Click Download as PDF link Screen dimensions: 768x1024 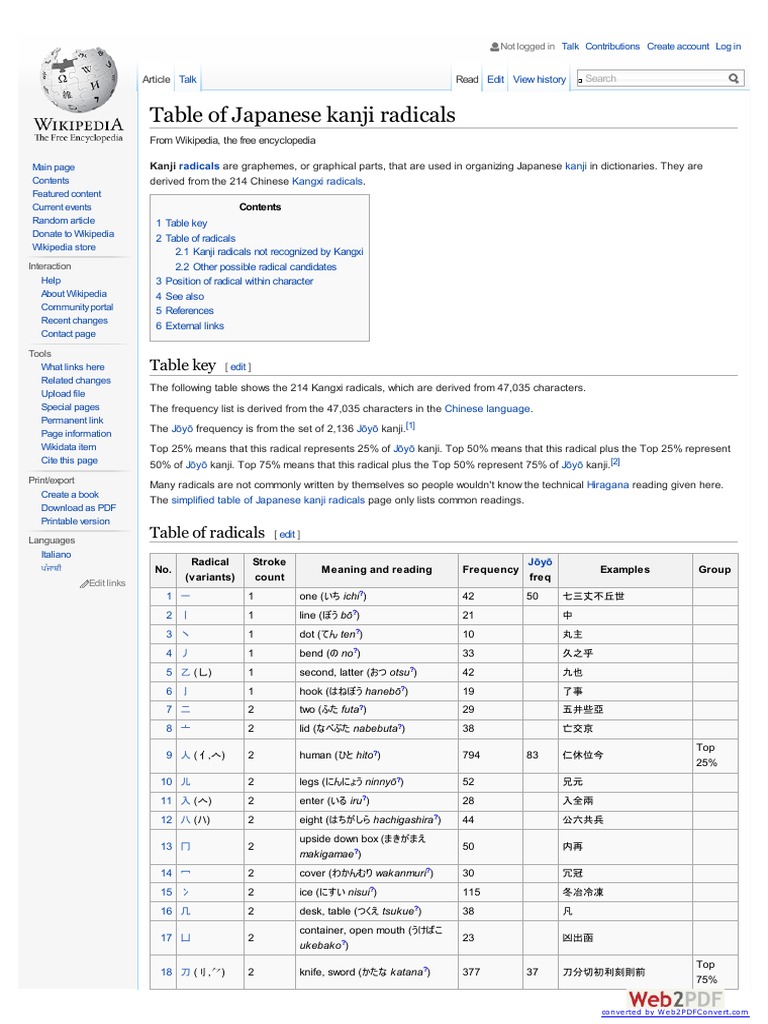pos(78,508)
